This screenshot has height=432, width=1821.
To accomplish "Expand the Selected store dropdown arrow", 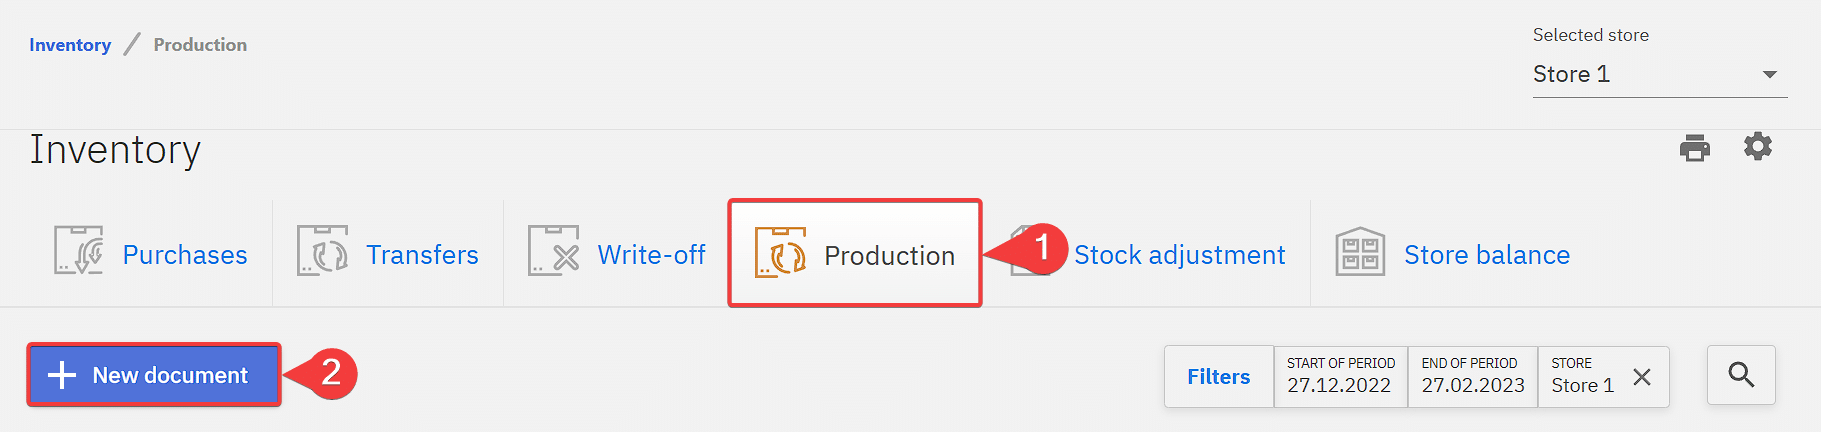I will tap(1769, 75).
